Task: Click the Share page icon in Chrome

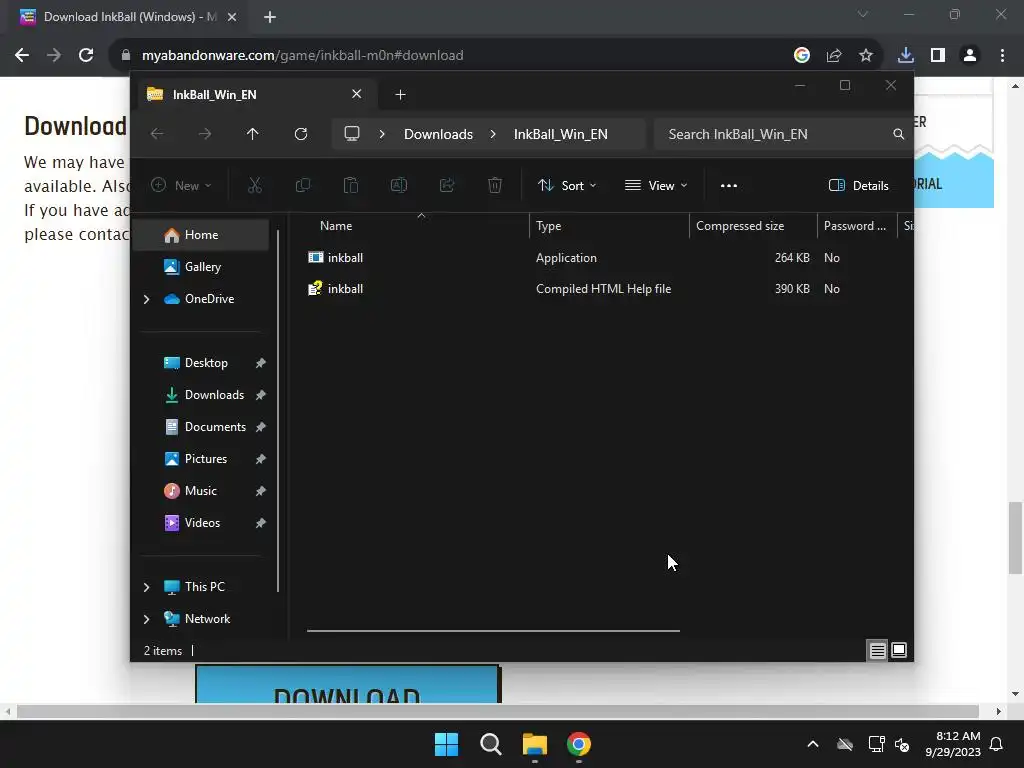Action: [834, 56]
